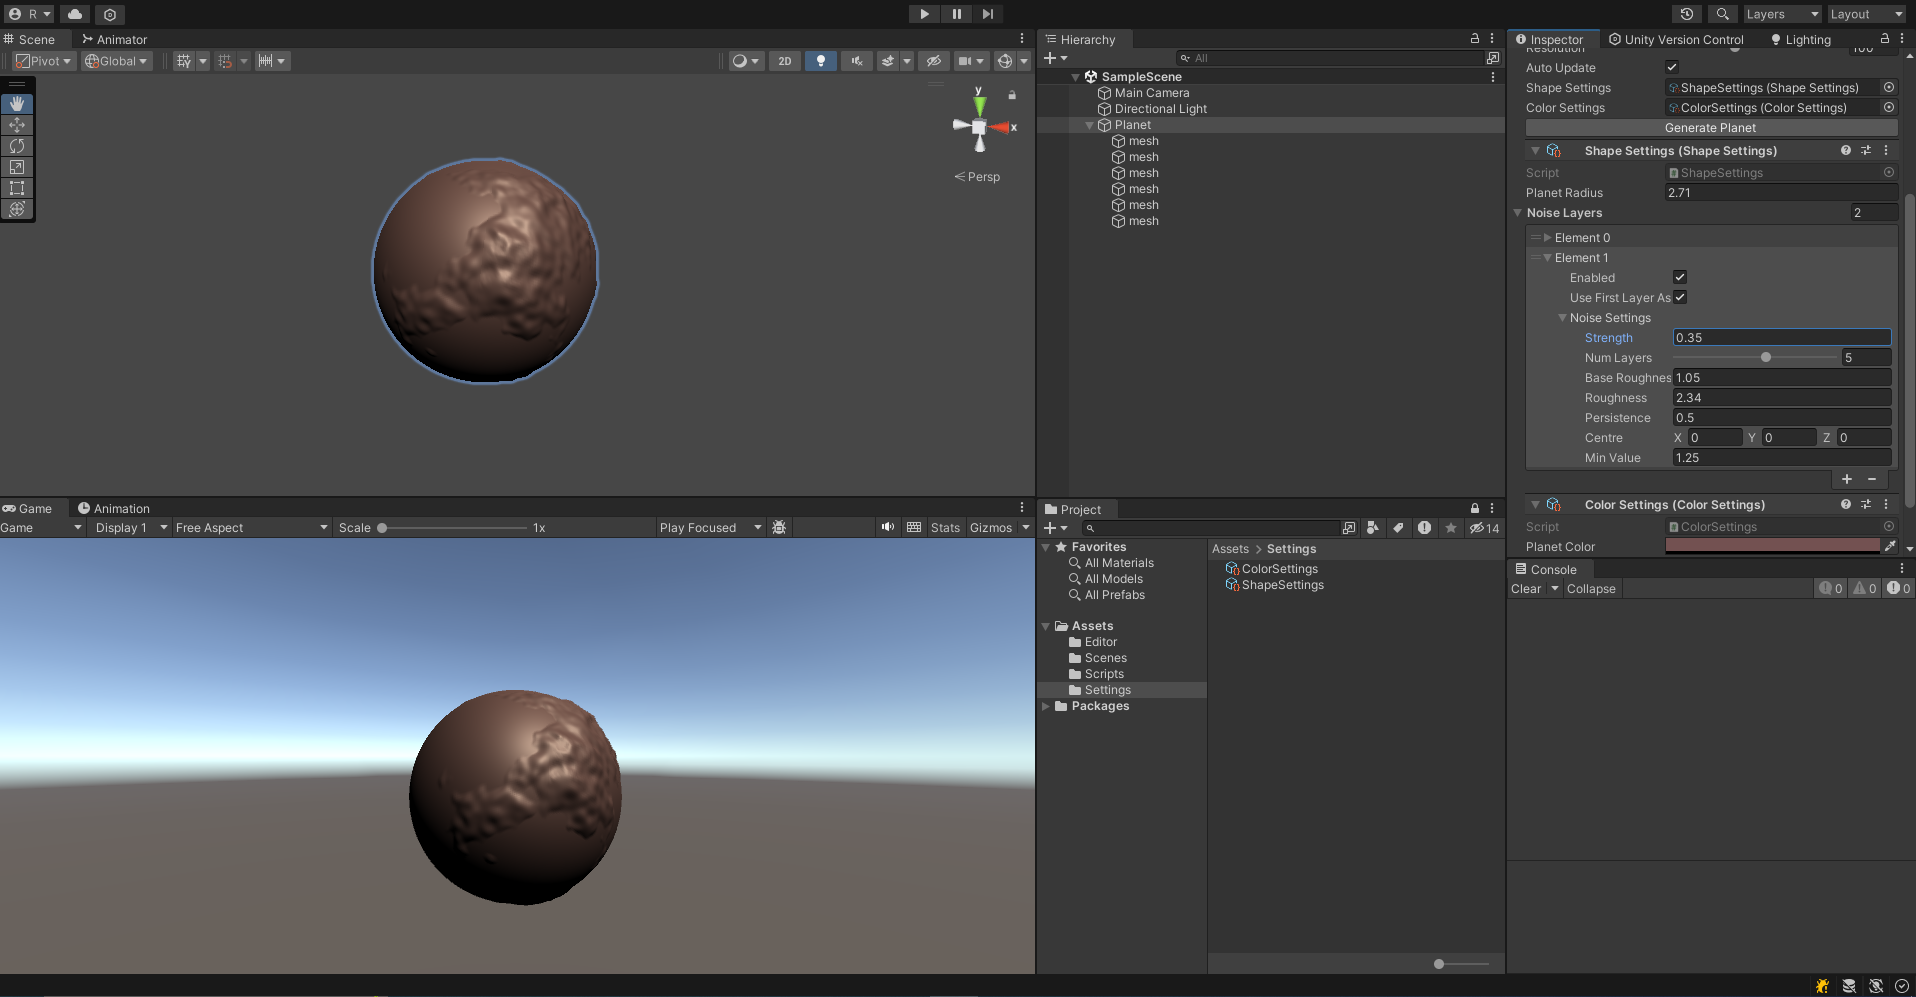
Task: Click the Generate Planet button
Action: pyautogui.click(x=1711, y=128)
